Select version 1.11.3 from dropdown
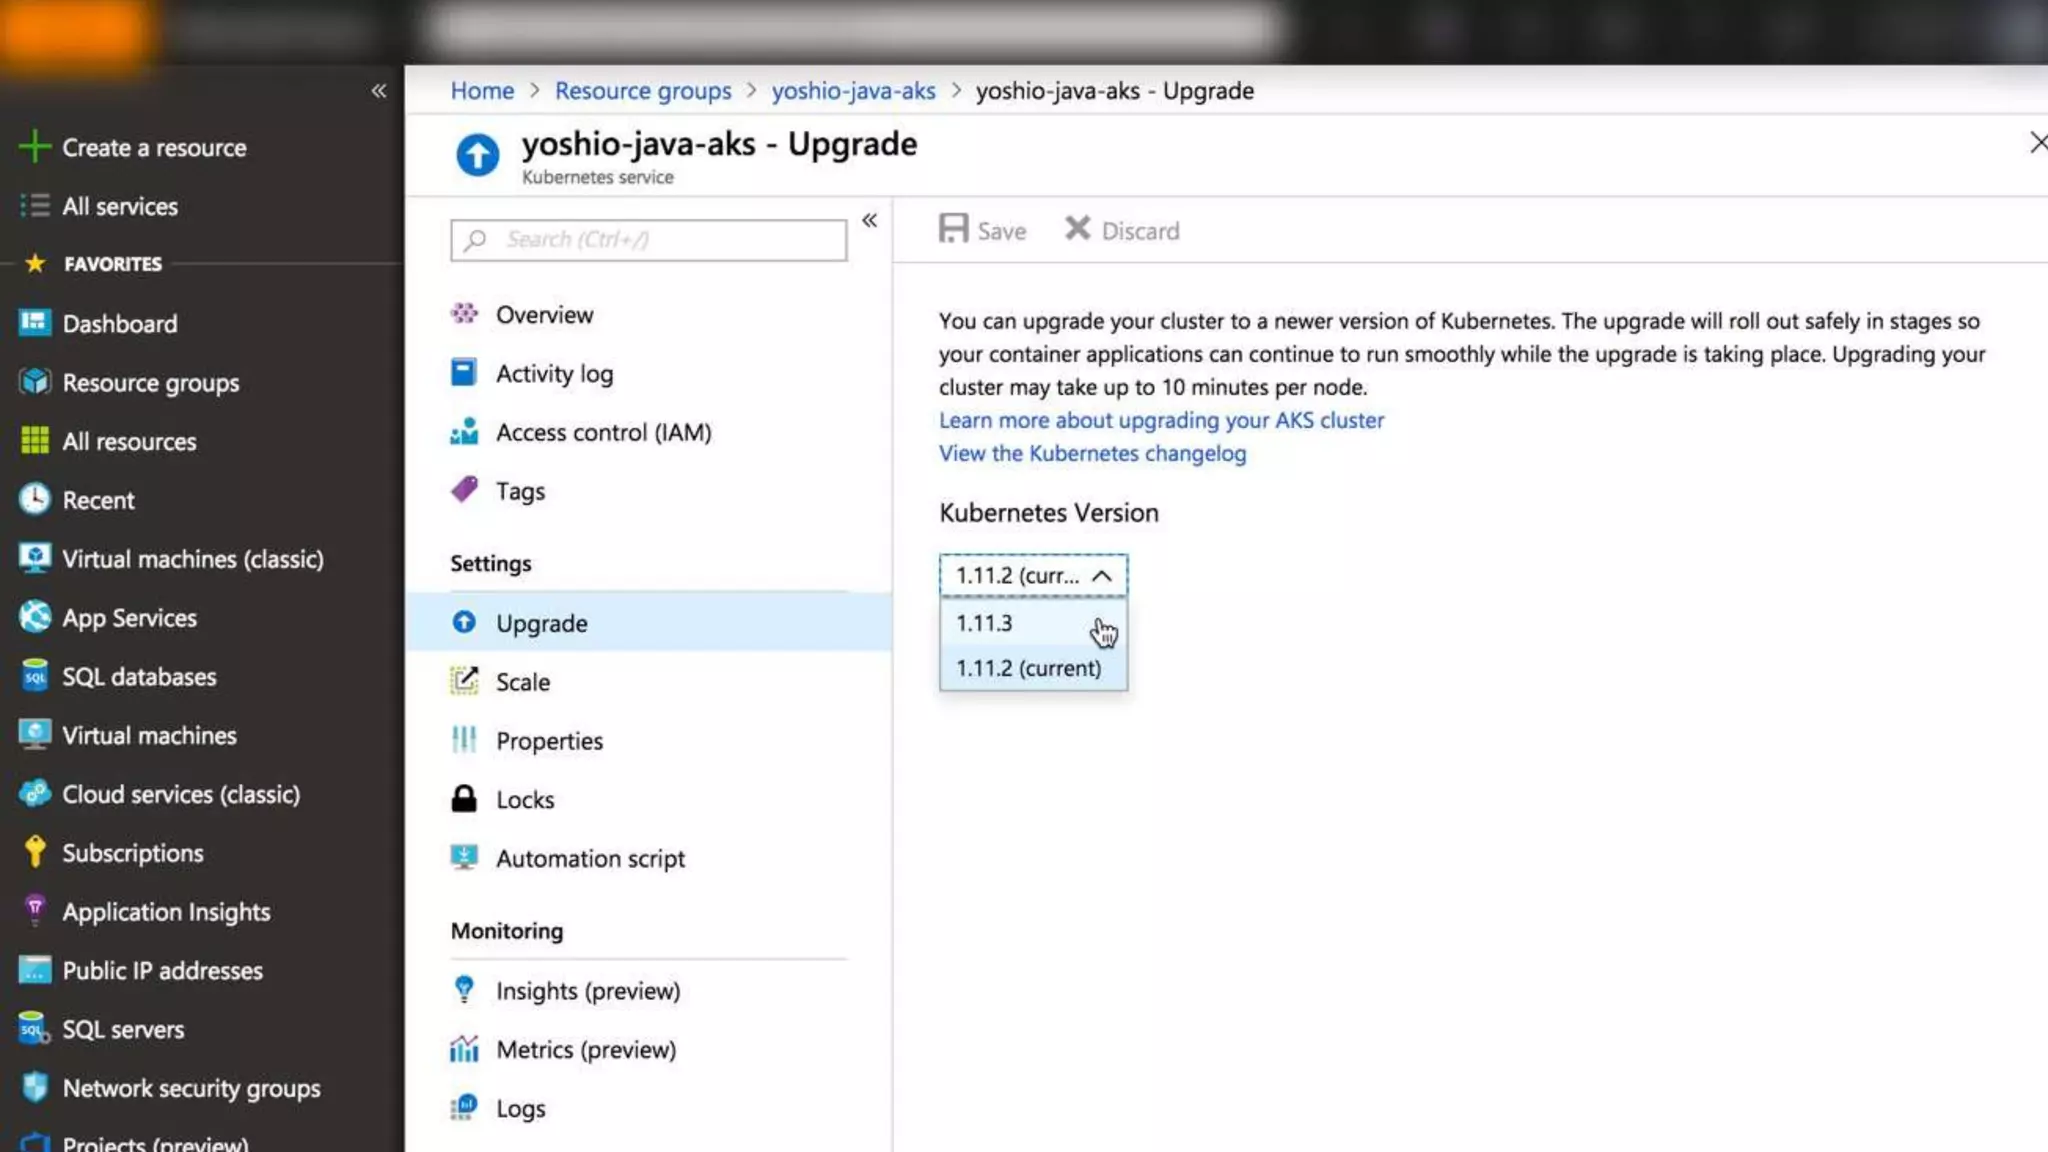This screenshot has width=2048, height=1152. [985, 623]
